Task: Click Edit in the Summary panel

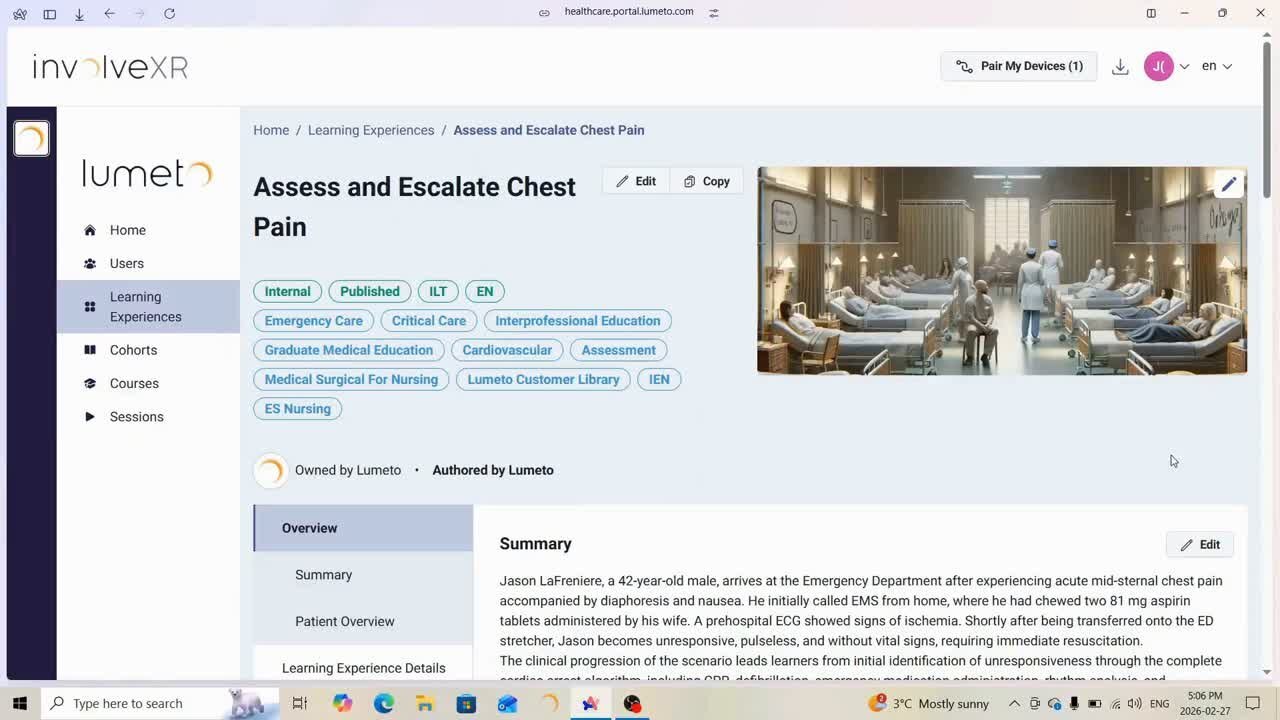Action: pyautogui.click(x=1200, y=545)
